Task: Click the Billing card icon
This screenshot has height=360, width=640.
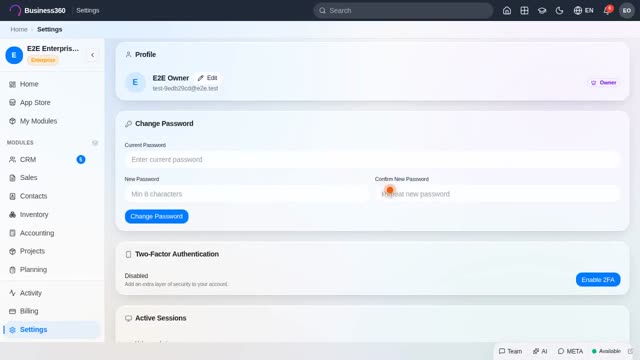Action: click(12, 311)
